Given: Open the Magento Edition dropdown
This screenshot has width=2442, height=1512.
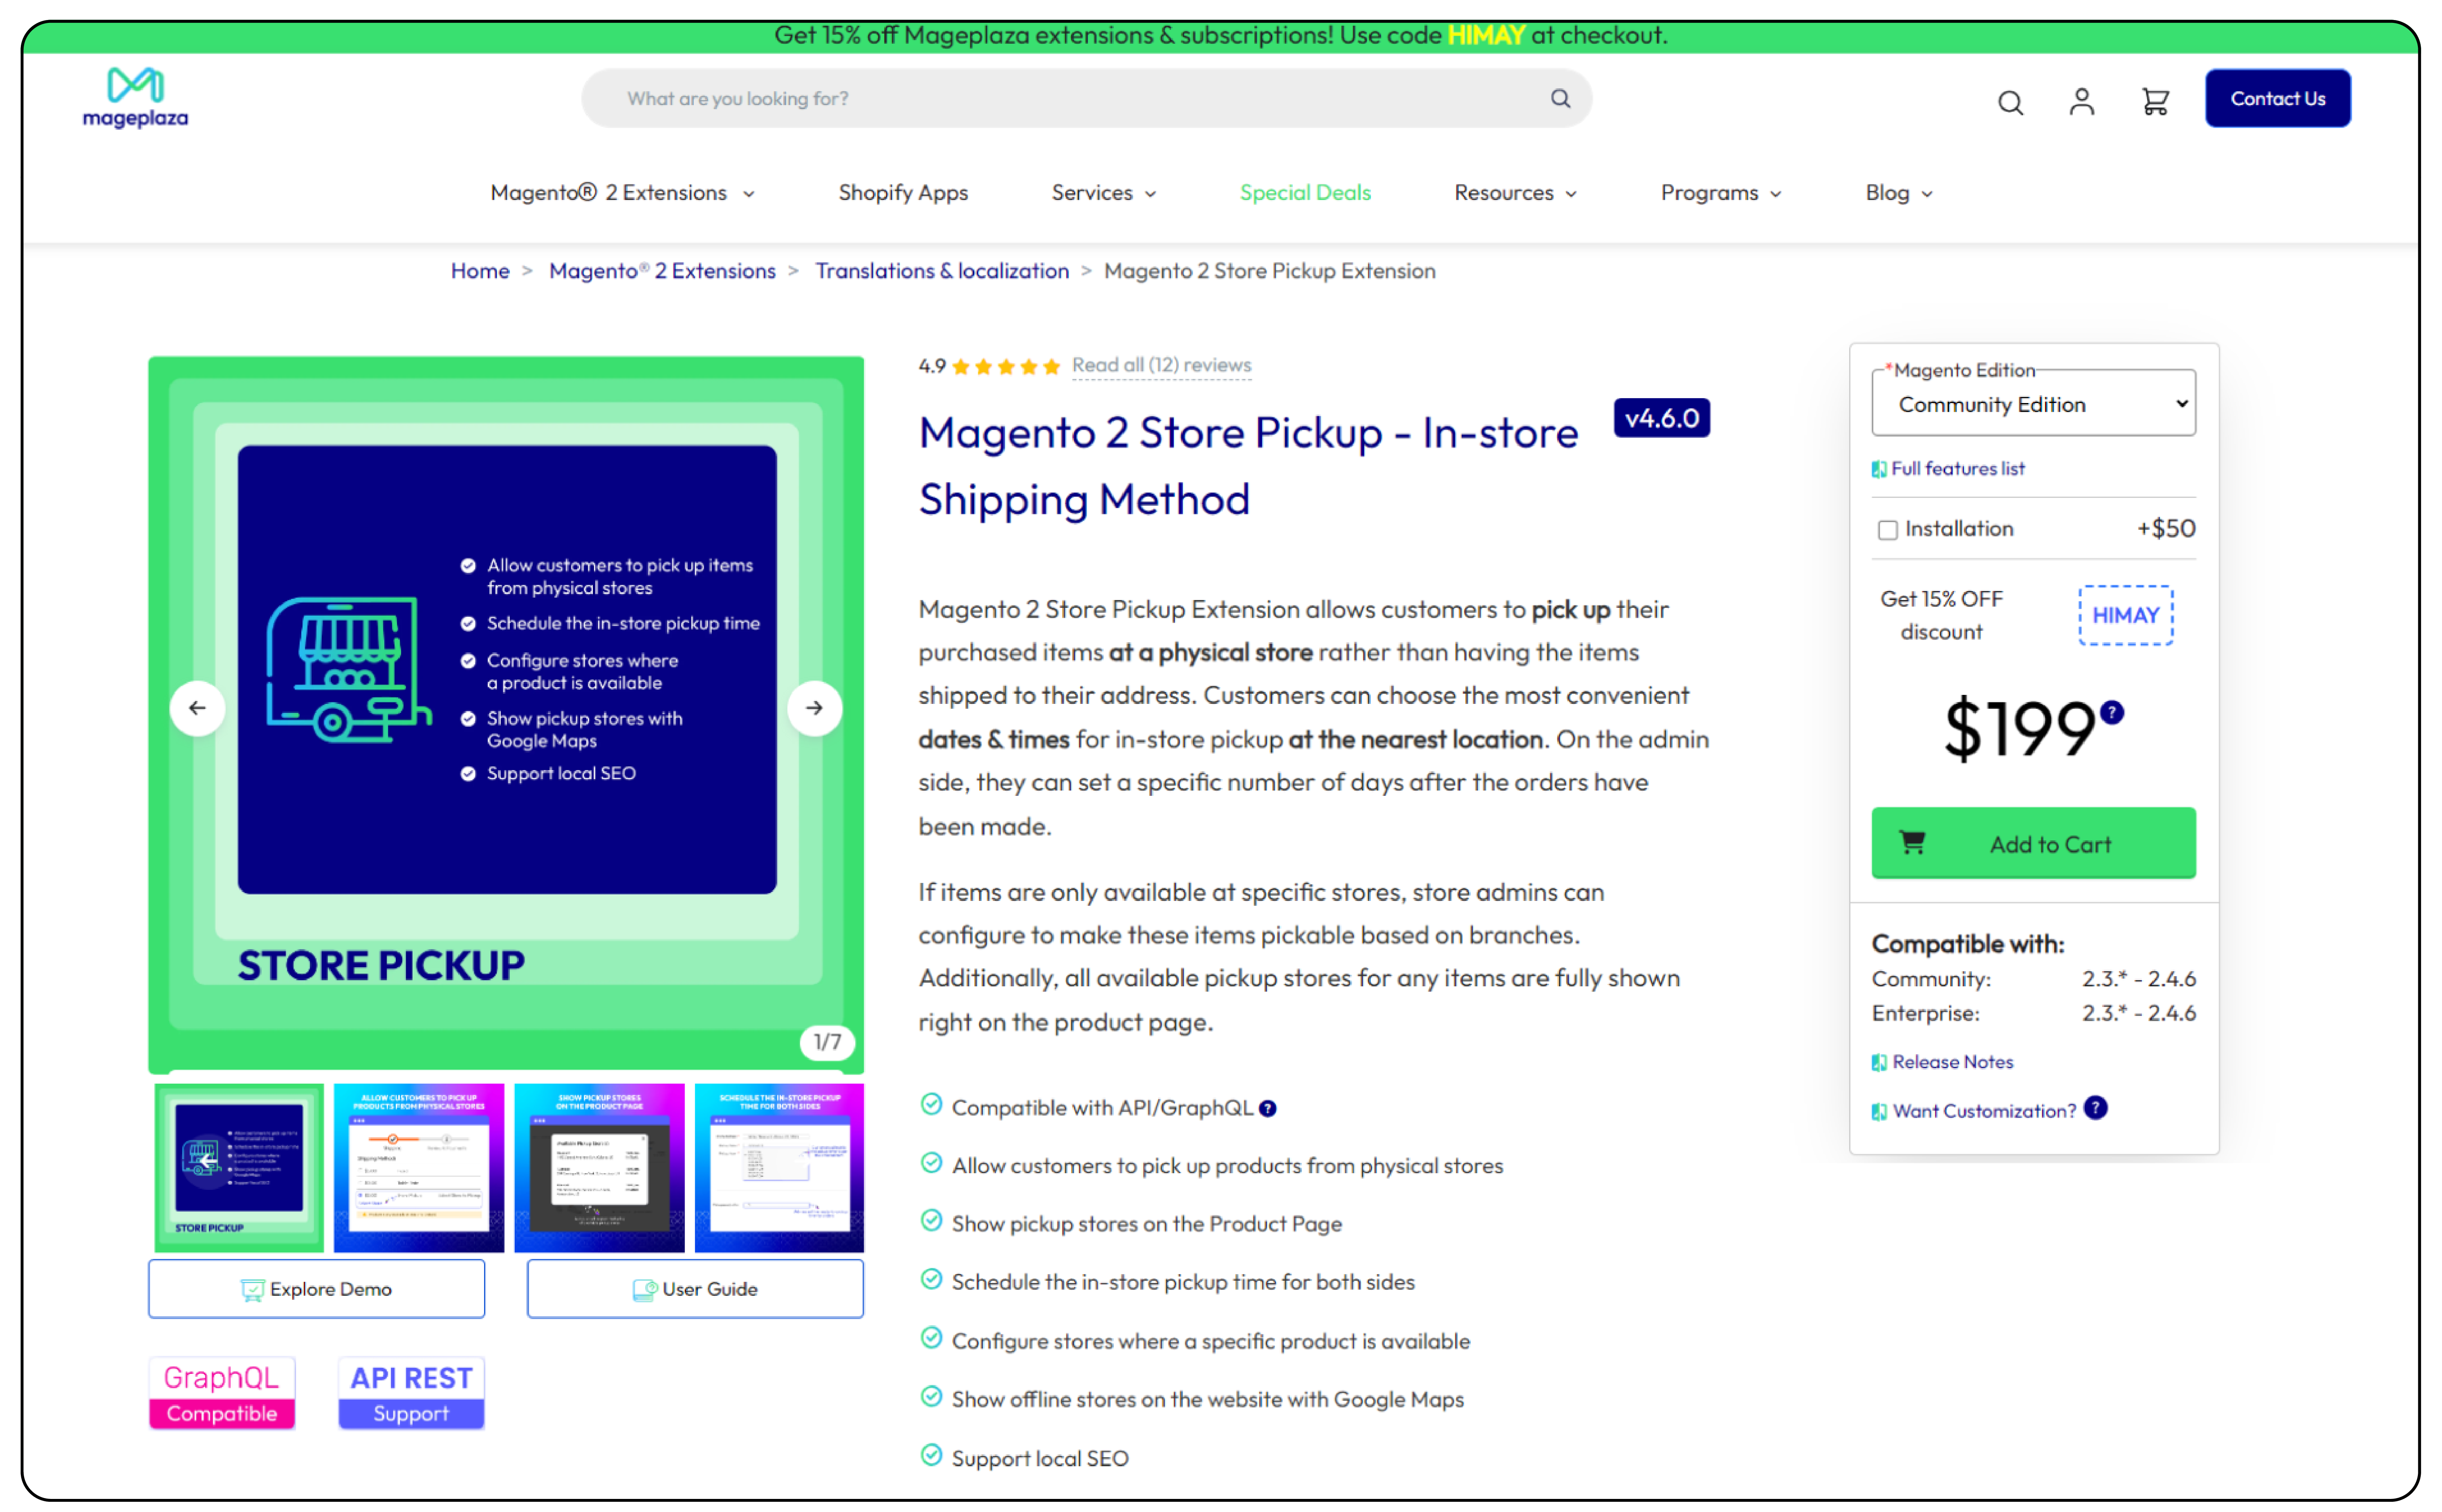Looking at the screenshot, I should click(x=2033, y=403).
